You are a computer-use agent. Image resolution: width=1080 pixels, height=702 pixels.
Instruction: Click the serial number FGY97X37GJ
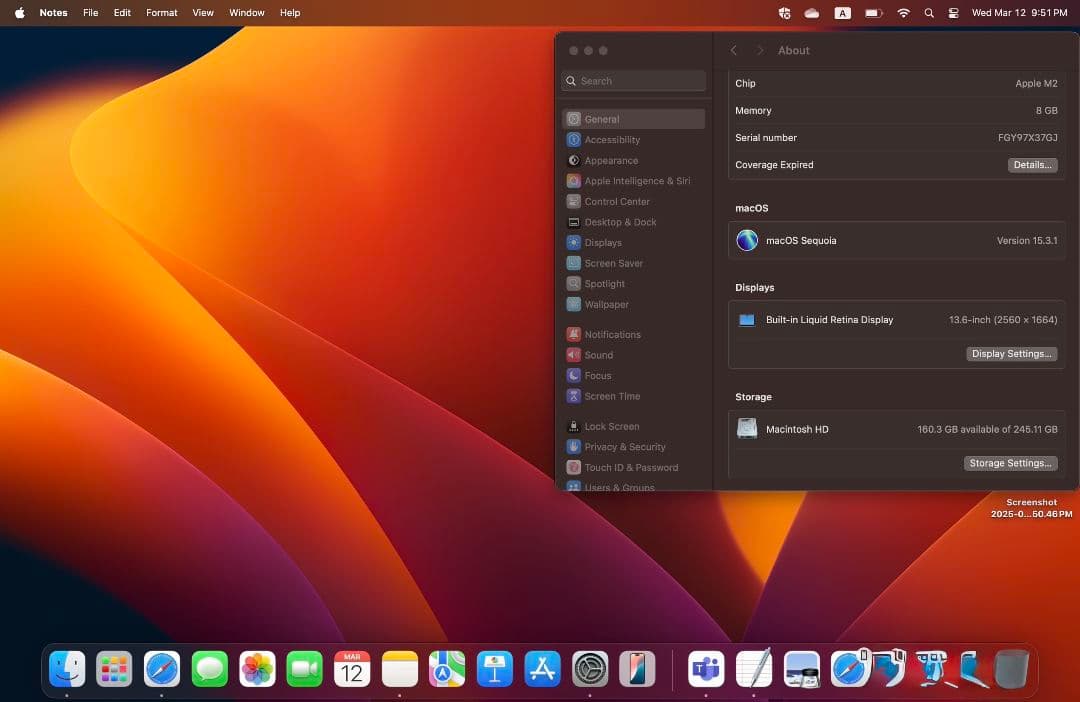[1027, 138]
